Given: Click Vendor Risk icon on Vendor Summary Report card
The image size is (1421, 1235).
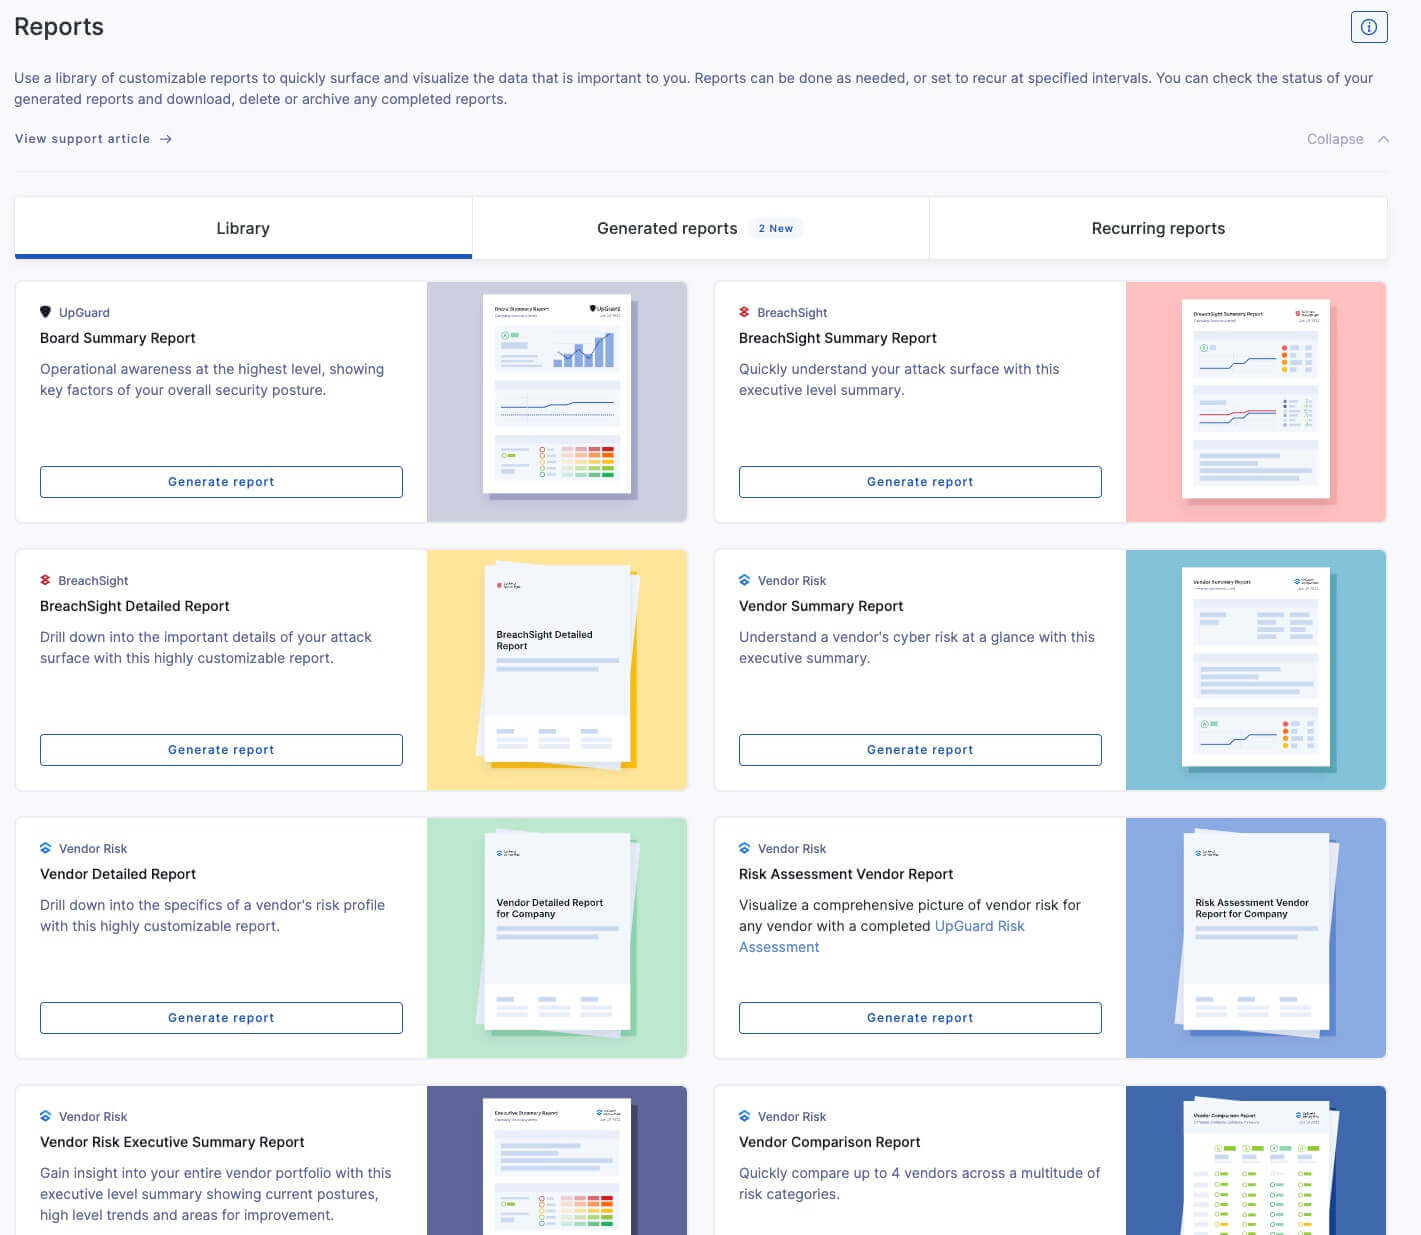Looking at the screenshot, I should point(744,580).
